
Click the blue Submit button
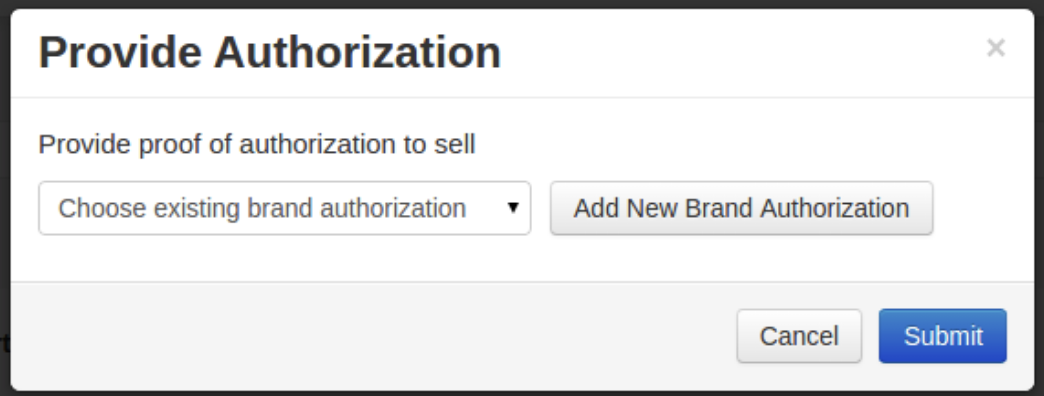(942, 336)
